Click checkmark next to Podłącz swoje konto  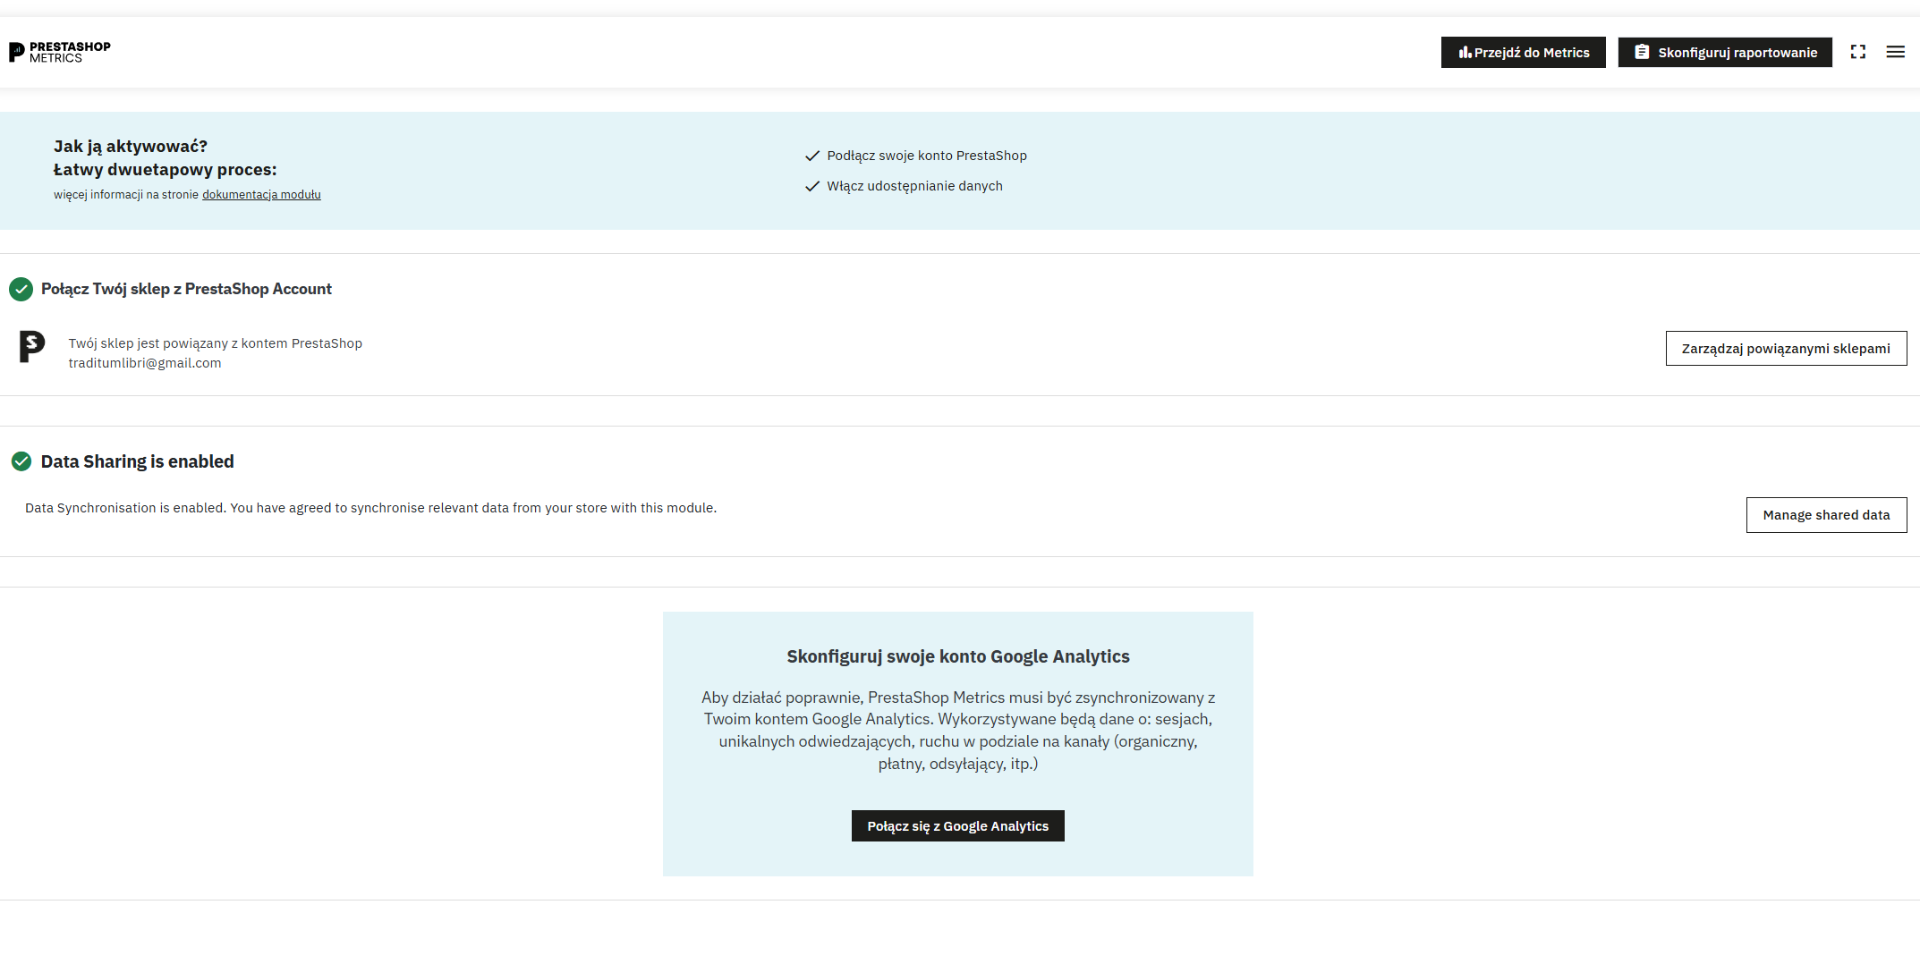click(x=812, y=156)
